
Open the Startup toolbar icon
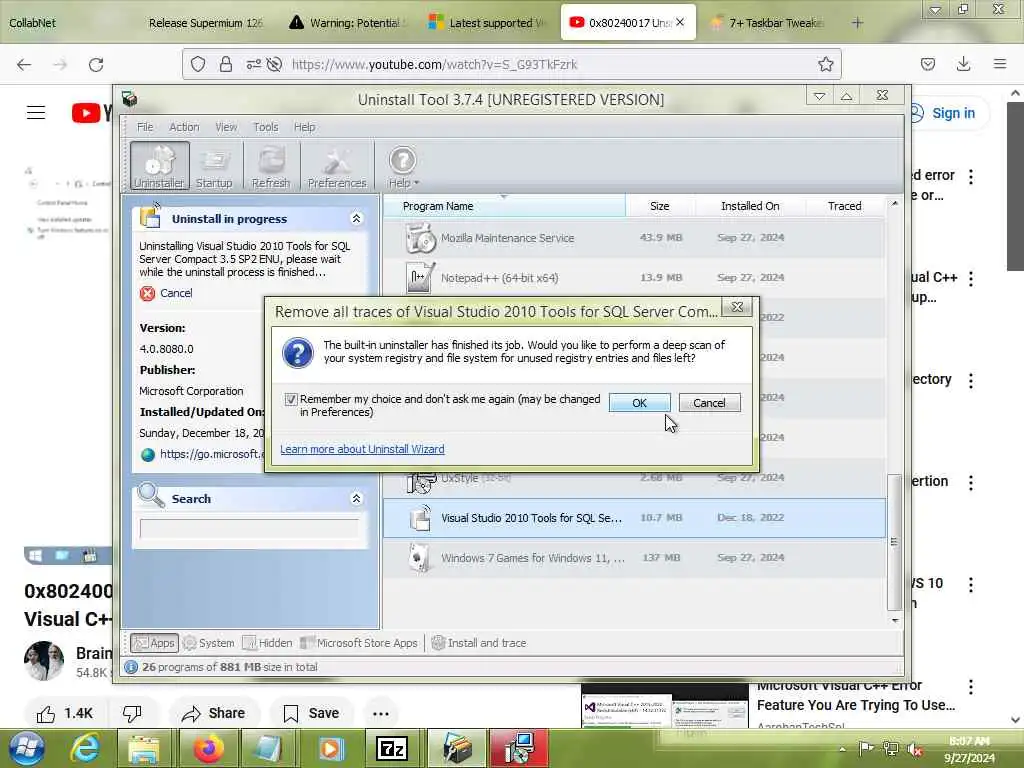[x=214, y=165]
